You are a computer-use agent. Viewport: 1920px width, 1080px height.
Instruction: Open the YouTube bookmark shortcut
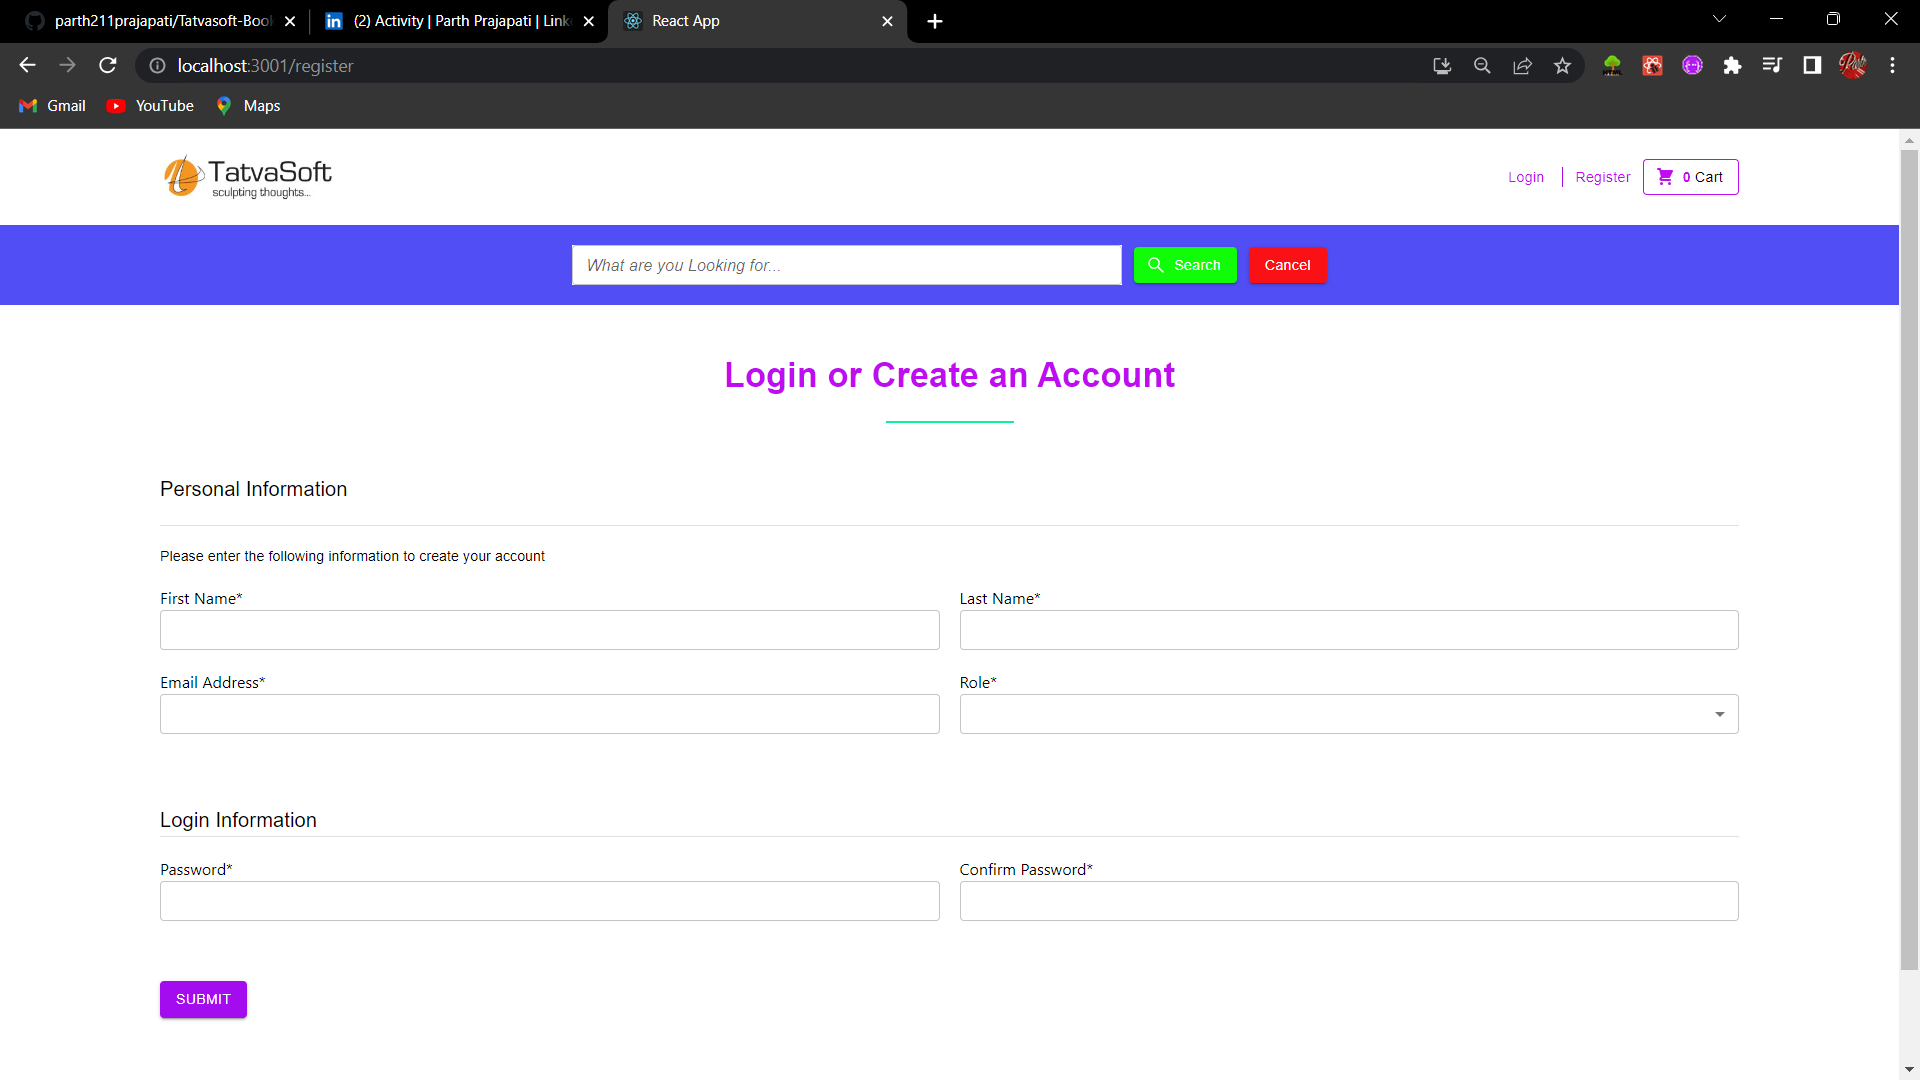(149, 105)
